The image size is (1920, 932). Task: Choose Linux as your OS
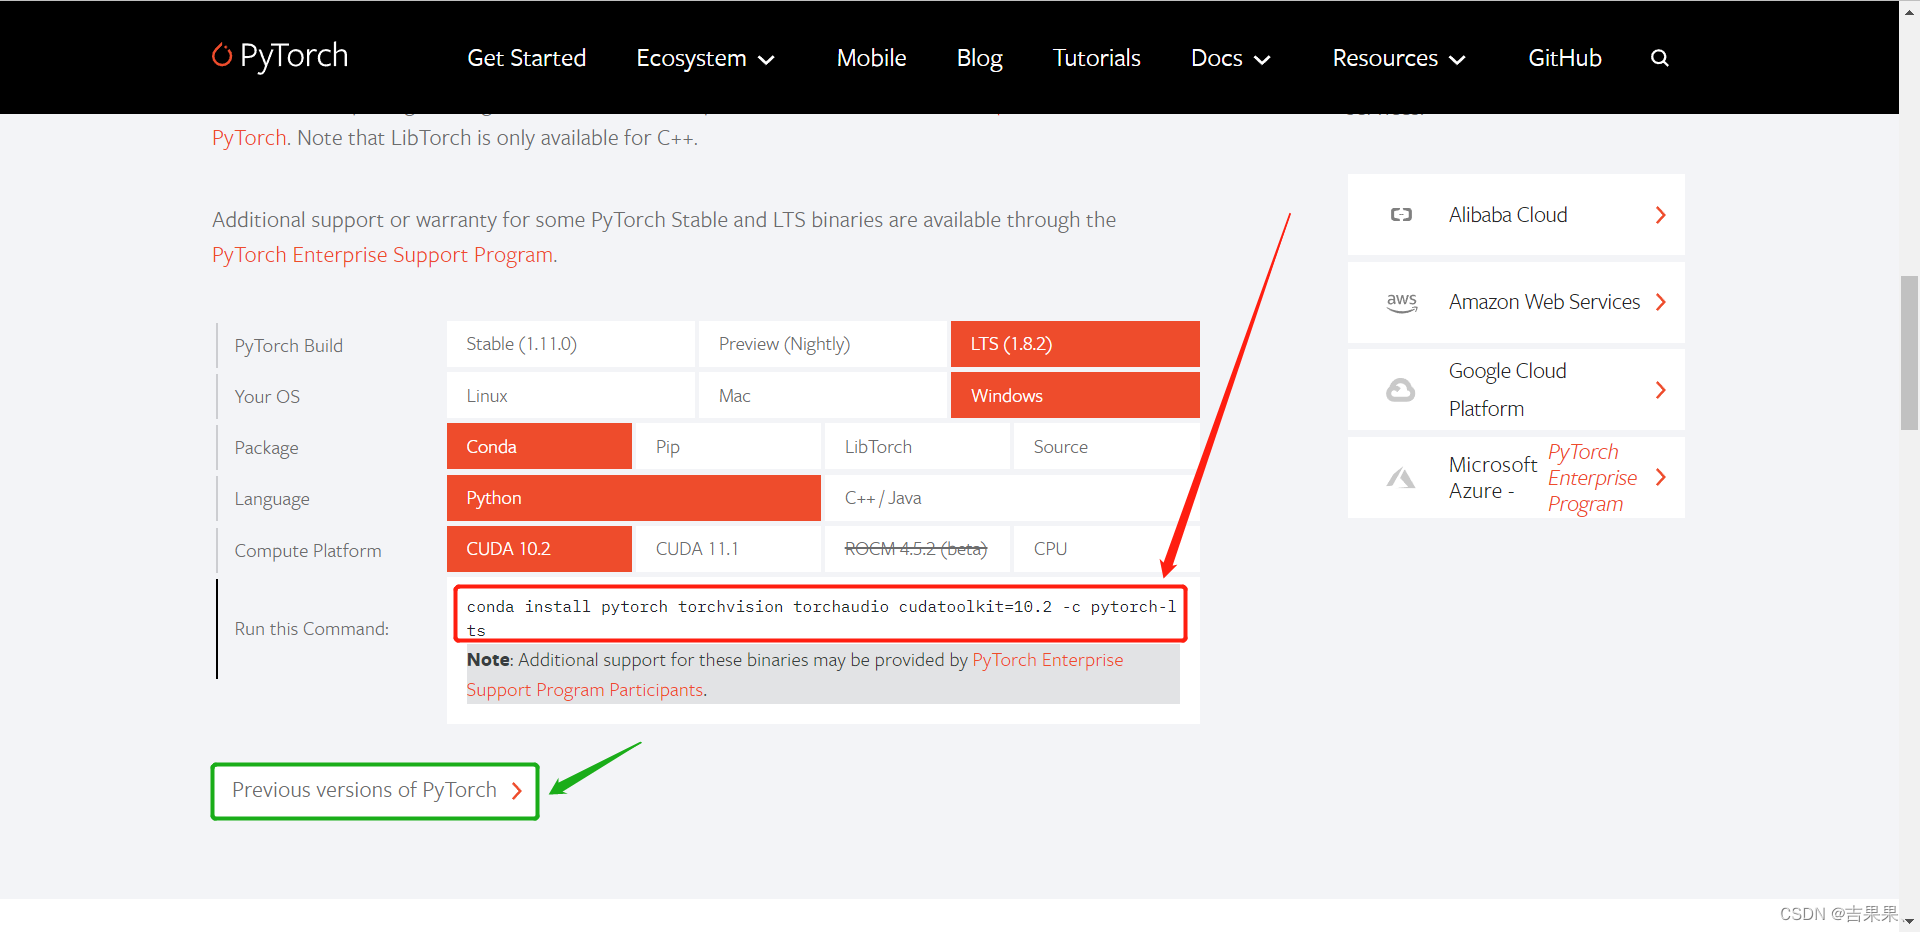tap(571, 395)
